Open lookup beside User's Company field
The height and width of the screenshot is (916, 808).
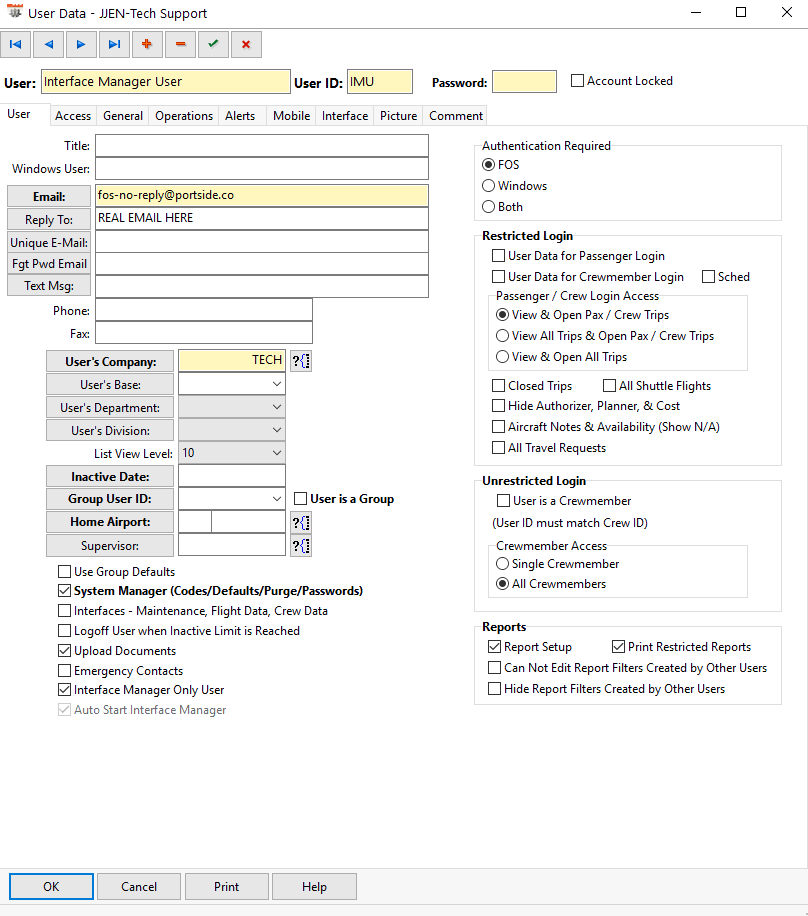[x=301, y=361]
